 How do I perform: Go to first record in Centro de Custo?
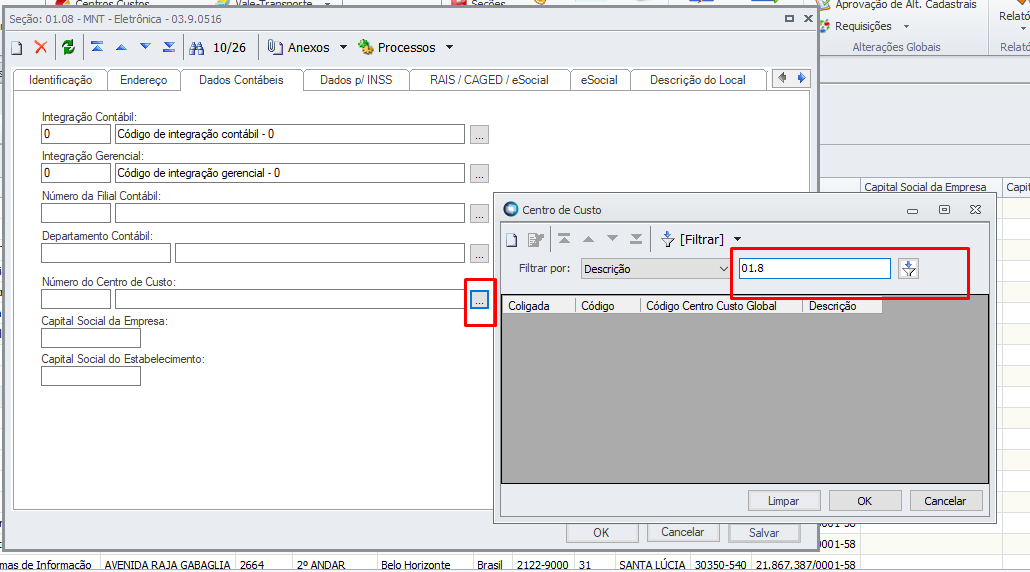(x=564, y=239)
